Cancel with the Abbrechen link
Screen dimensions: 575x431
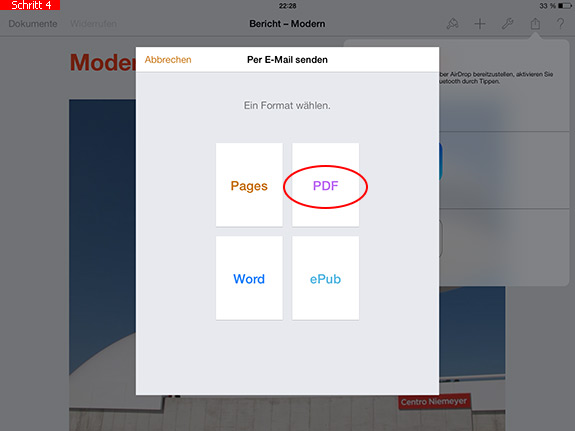(x=168, y=59)
